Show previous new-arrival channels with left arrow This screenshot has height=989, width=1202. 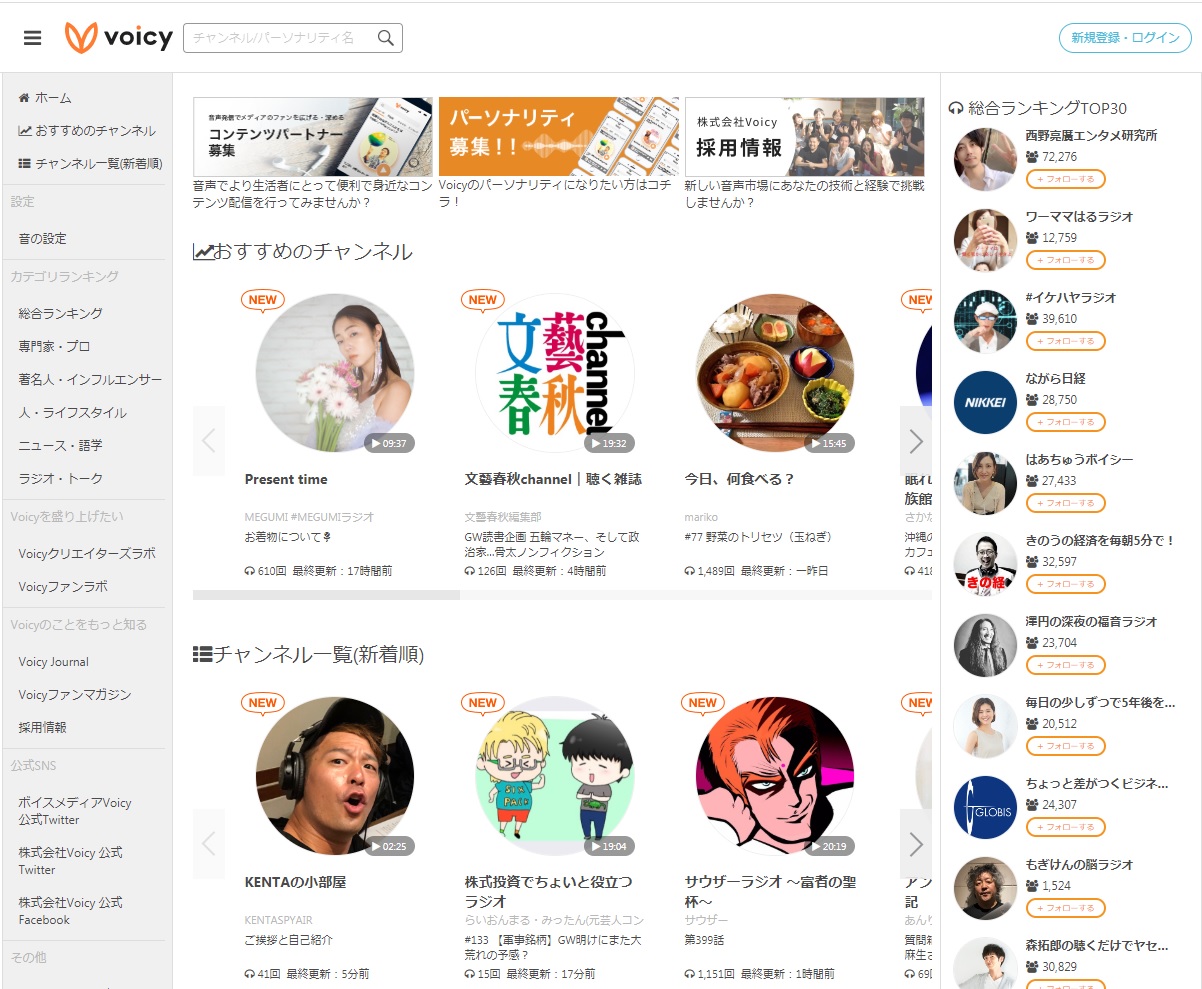[209, 844]
